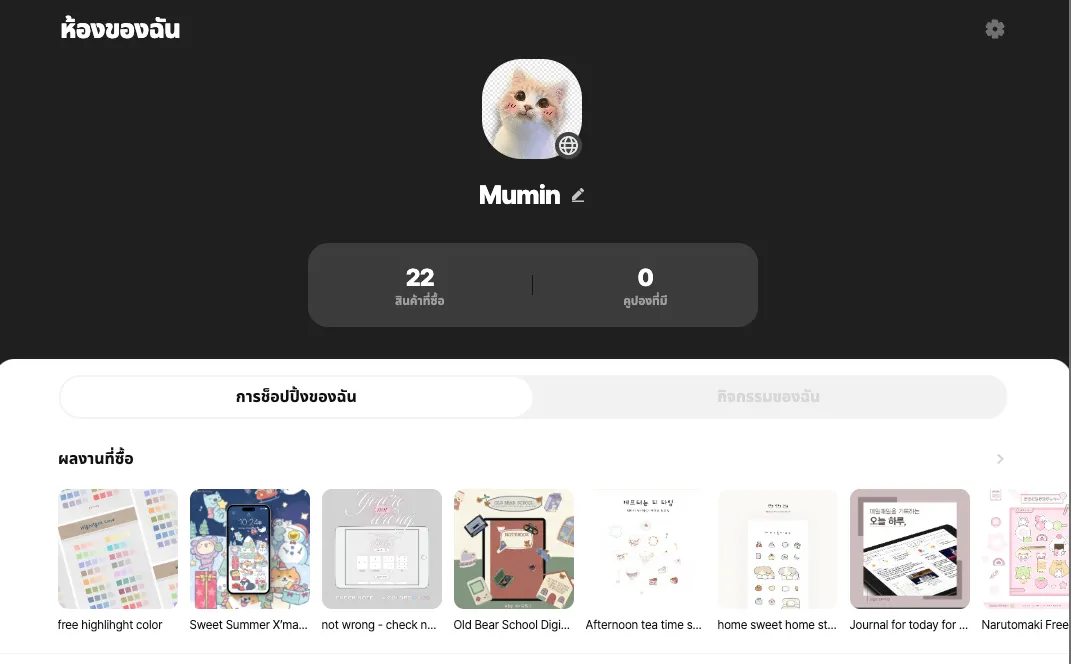This screenshot has width=1071, height=664.
Task: Open not wrong - check n... thumbnail
Action: 382,549
